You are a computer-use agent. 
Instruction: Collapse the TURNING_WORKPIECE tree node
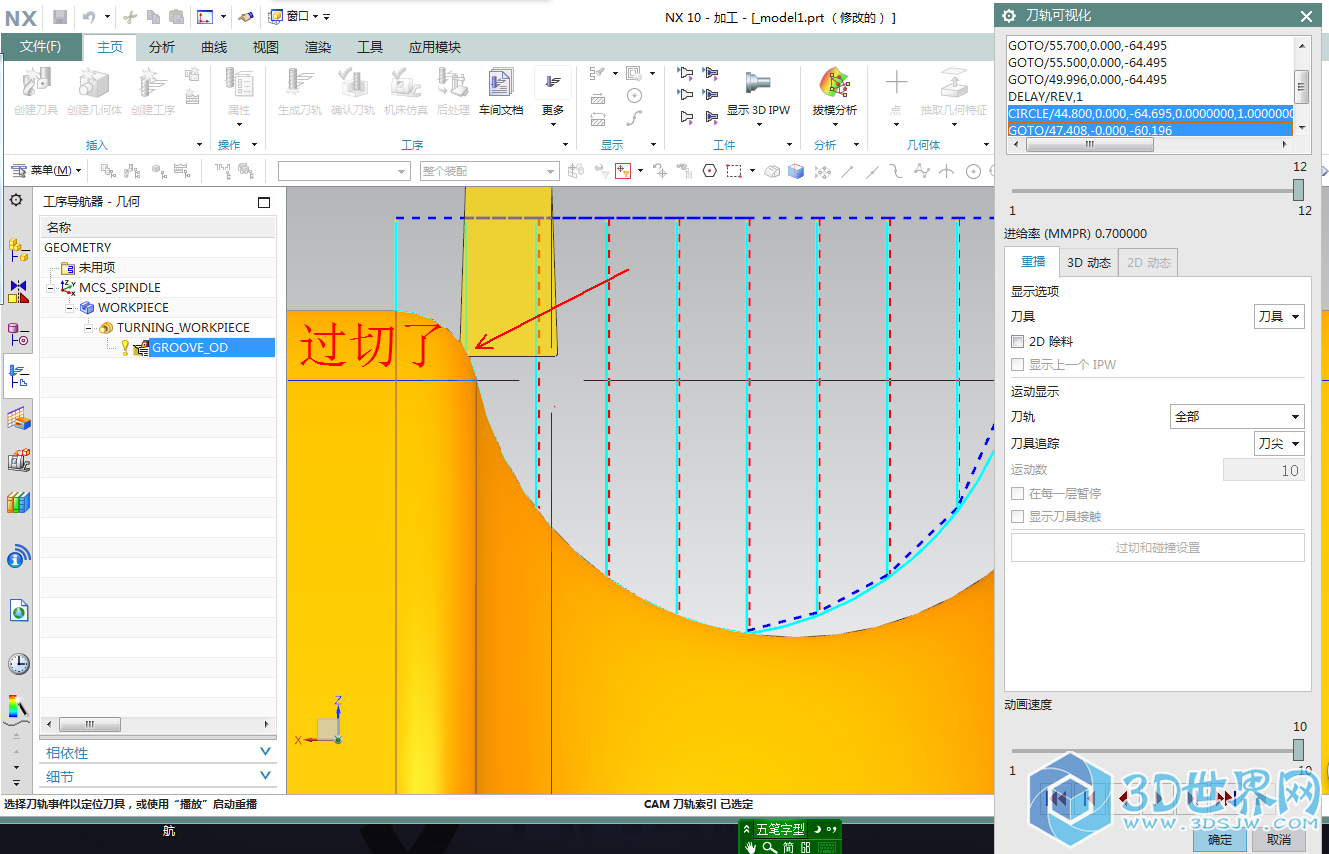[x=89, y=328]
